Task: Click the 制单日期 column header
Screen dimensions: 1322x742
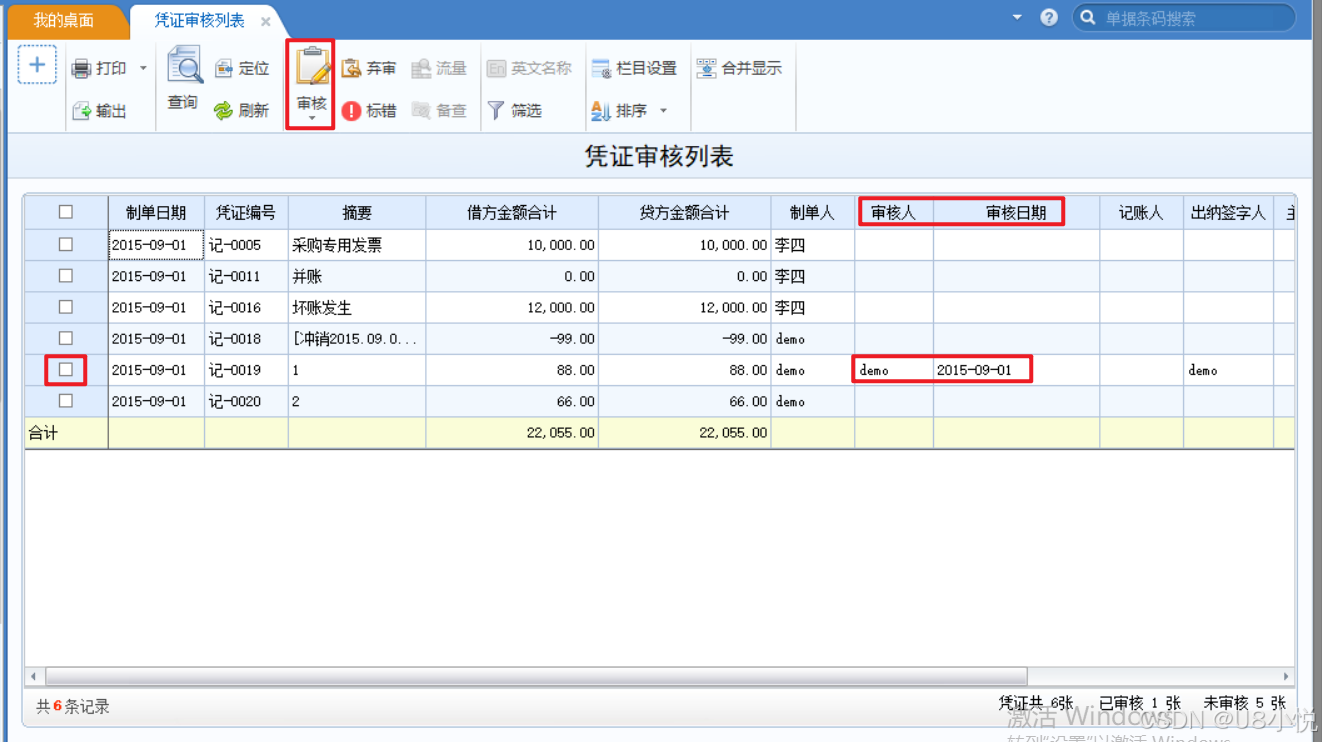Action: tap(156, 212)
